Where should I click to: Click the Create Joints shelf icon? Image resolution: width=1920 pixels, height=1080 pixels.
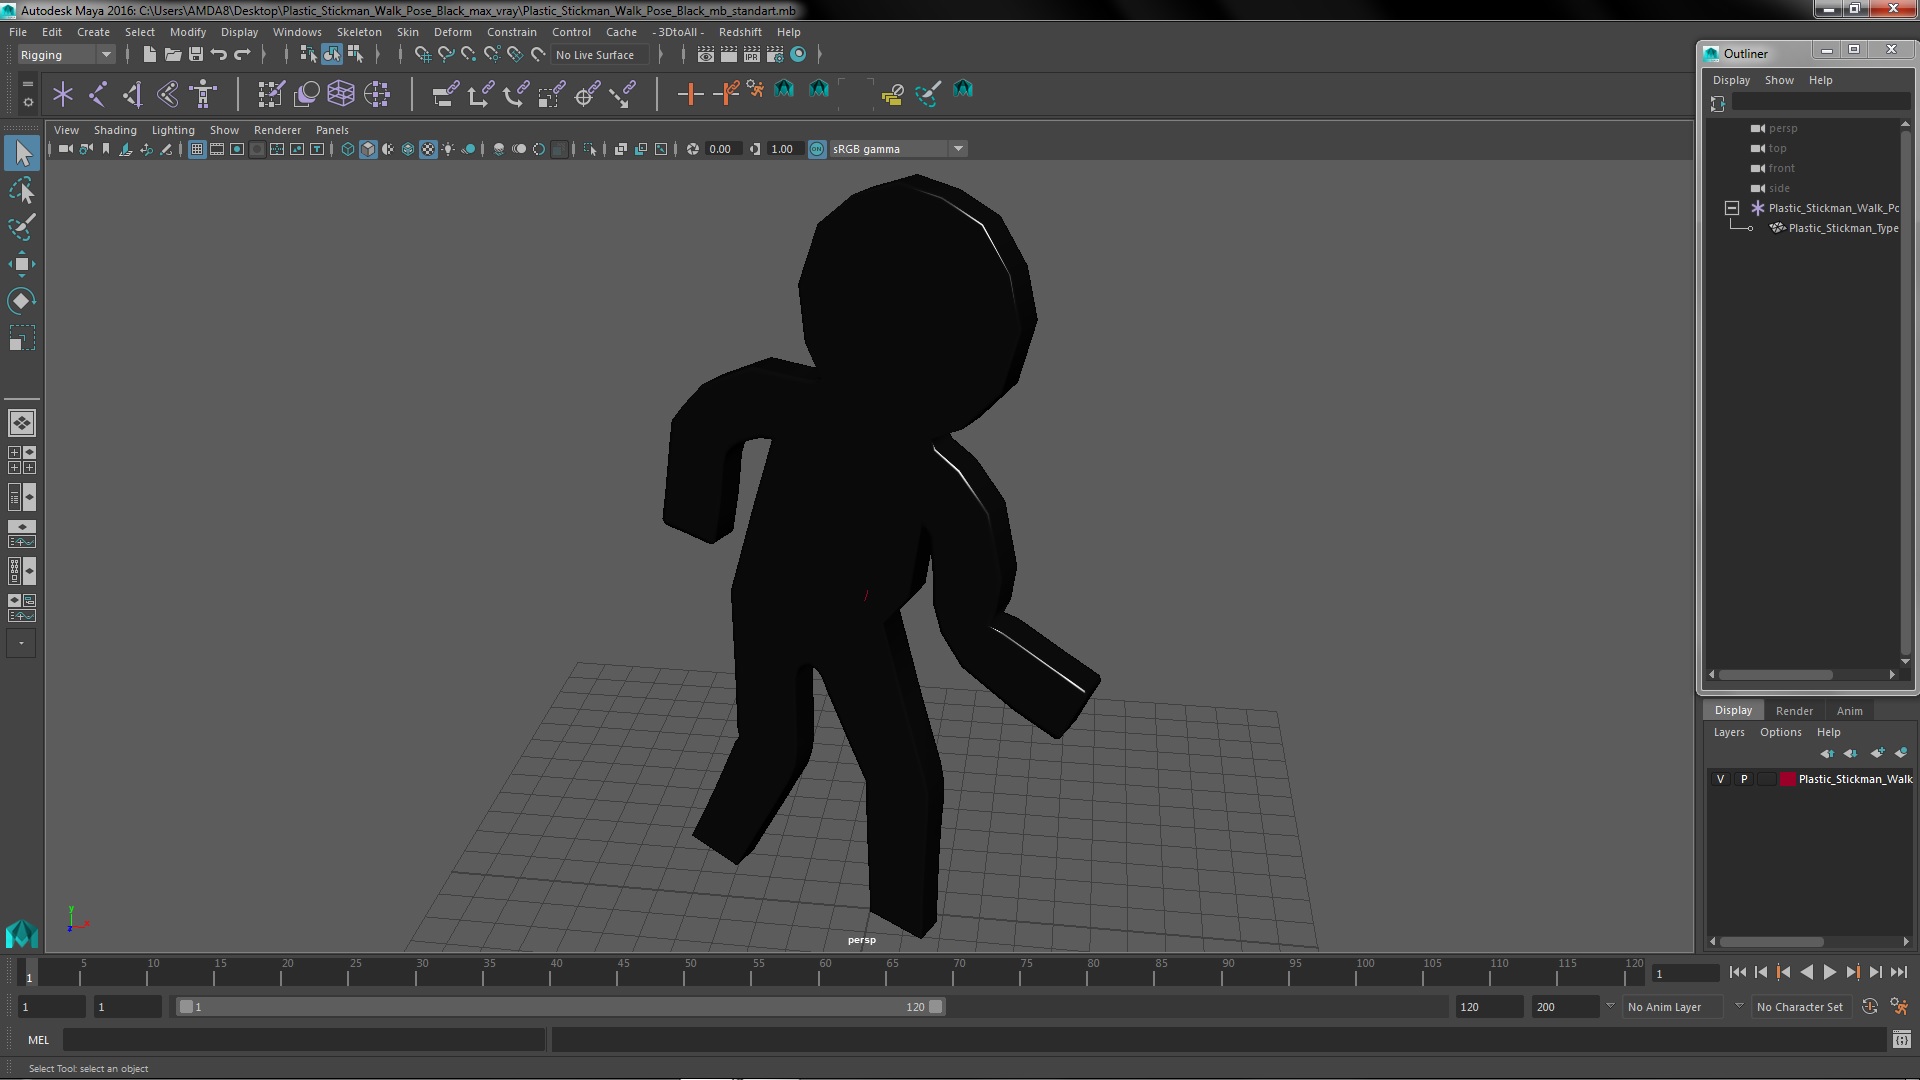[98, 94]
